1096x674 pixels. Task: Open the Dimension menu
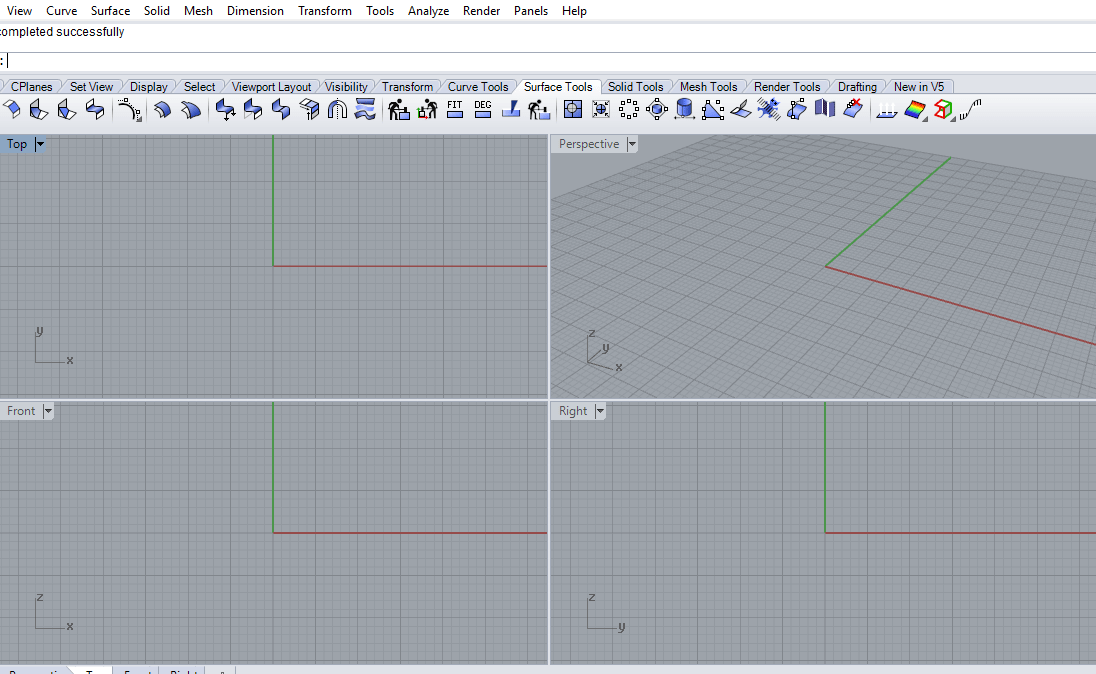pyautogui.click(x=255, y=10)
